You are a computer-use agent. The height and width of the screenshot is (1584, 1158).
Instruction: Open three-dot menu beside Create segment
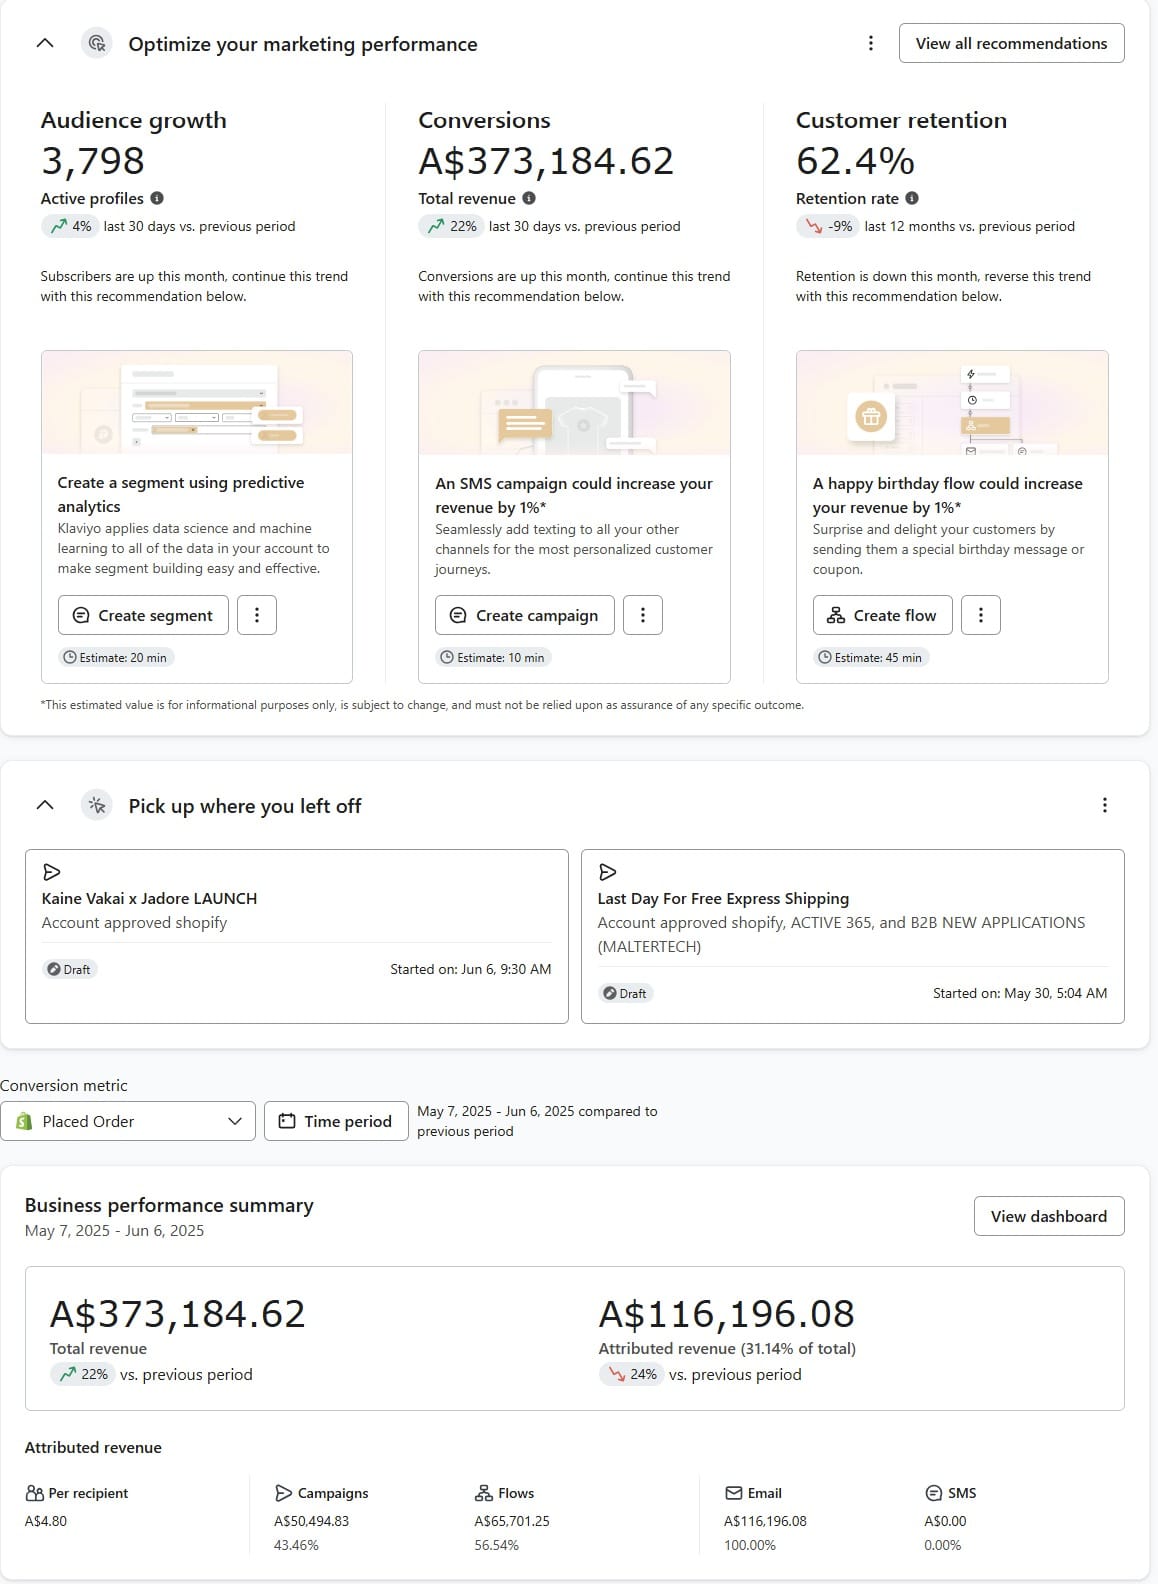(257, 615)
